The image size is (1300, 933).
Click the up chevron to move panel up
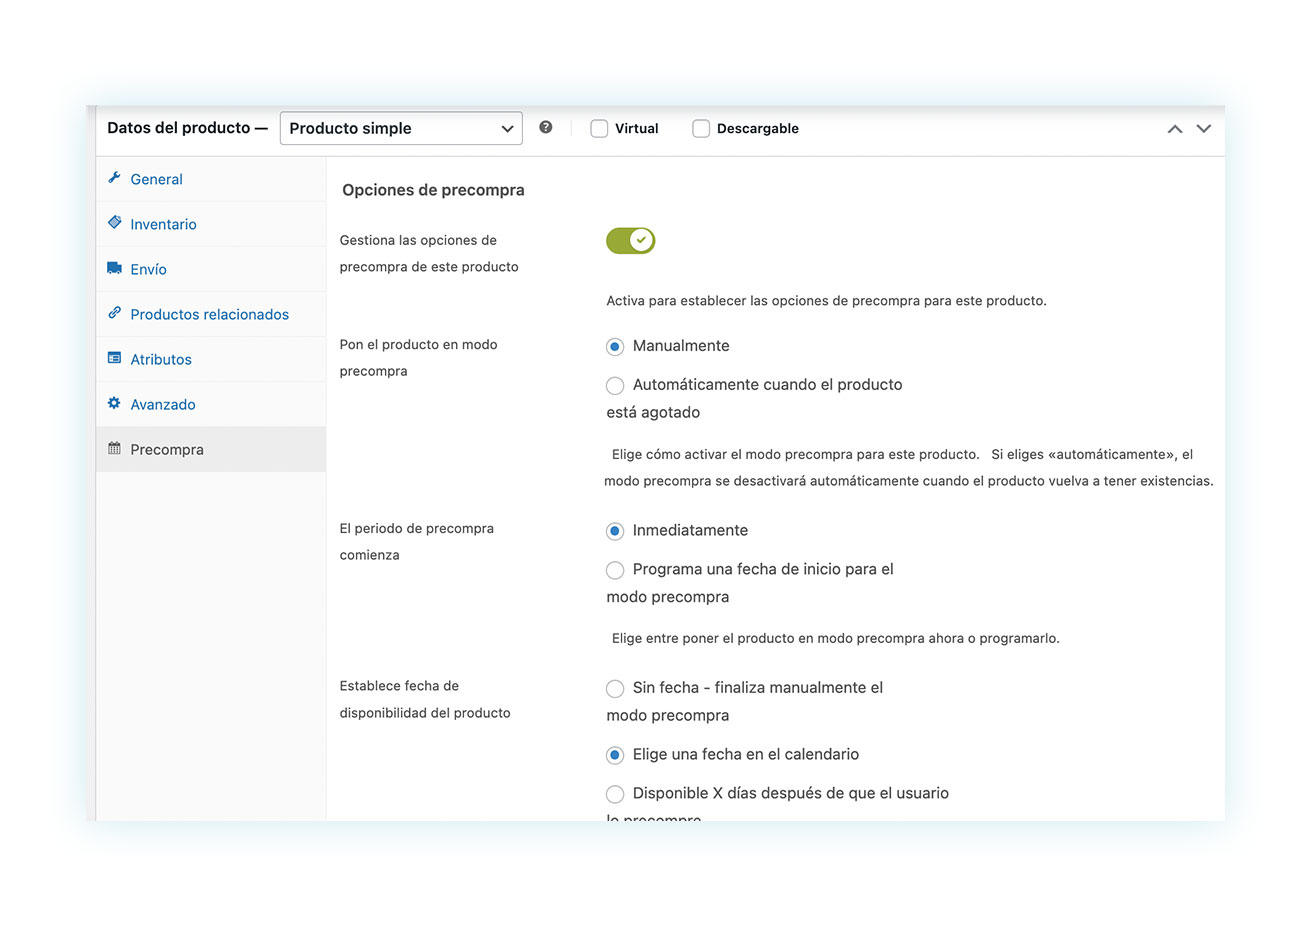1175,129
